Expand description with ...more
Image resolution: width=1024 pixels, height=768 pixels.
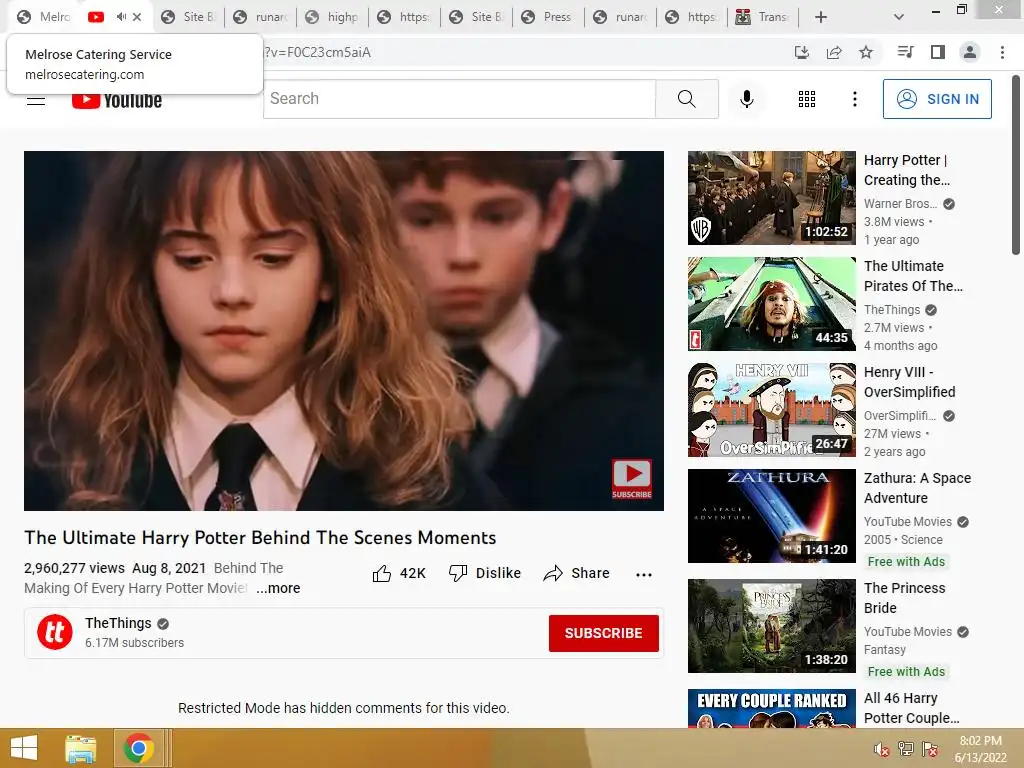point(278,588)
